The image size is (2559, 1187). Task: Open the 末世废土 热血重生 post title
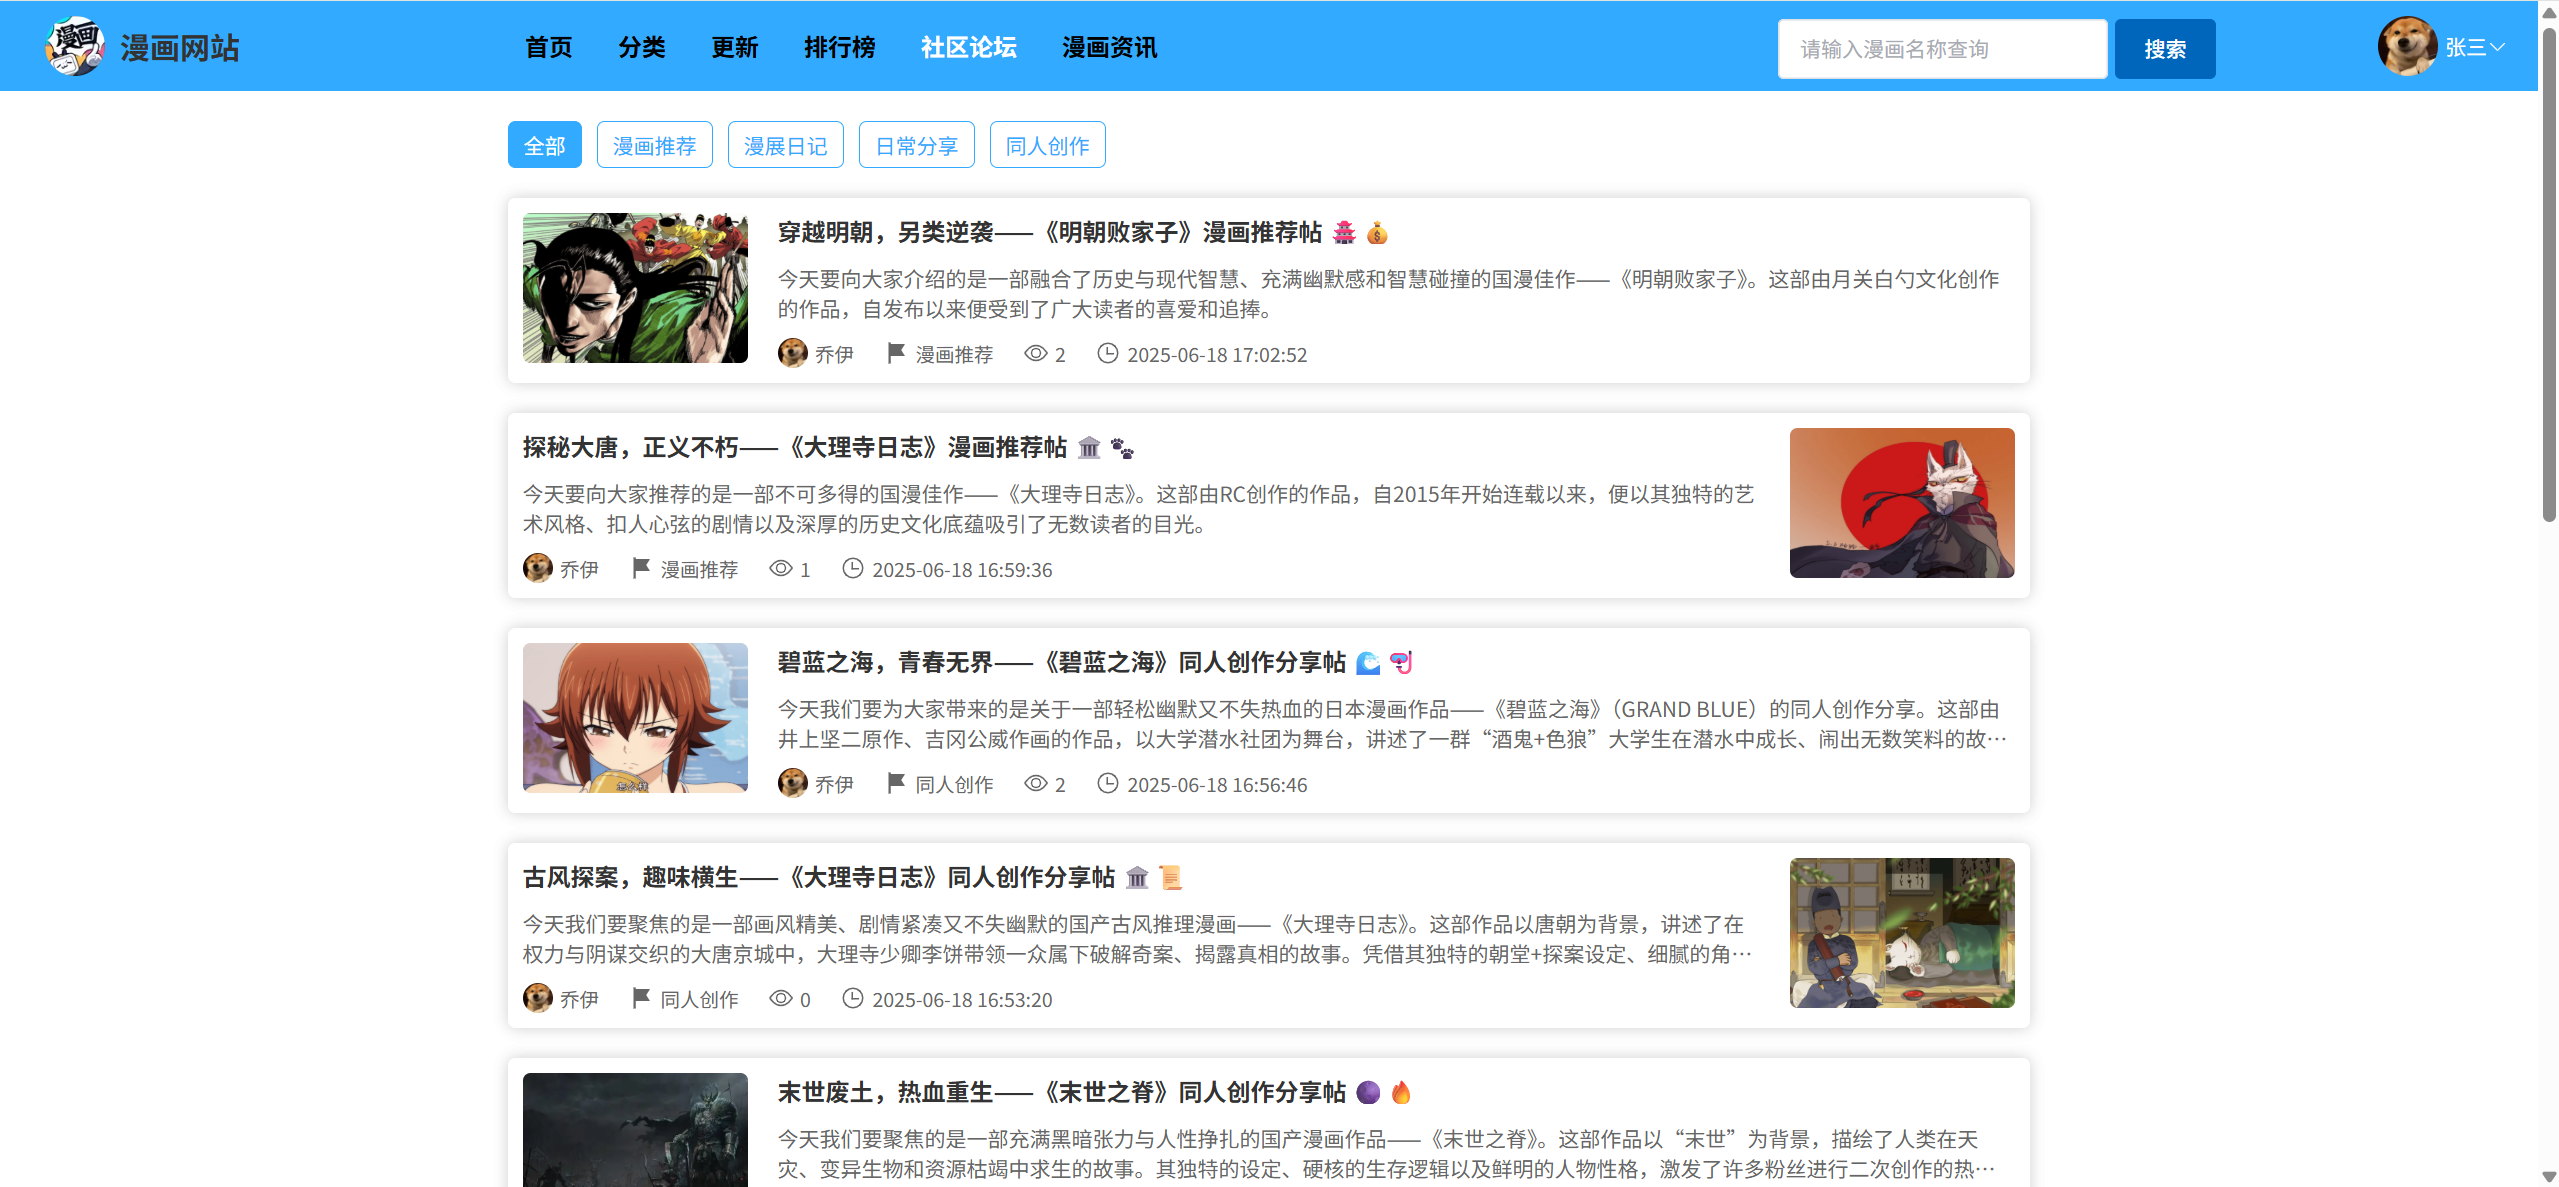click(x=1061, y=1092)
